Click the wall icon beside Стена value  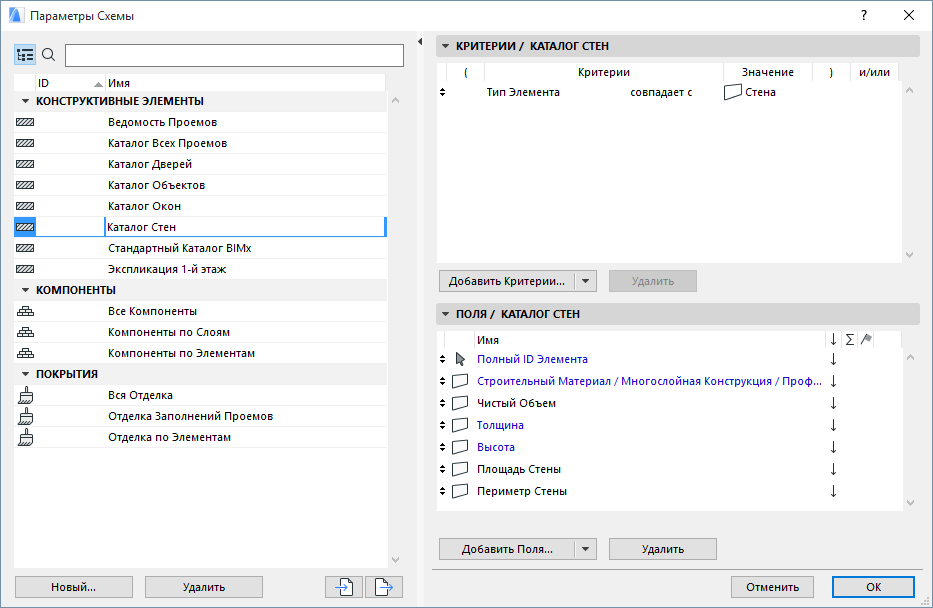(732, 92)
